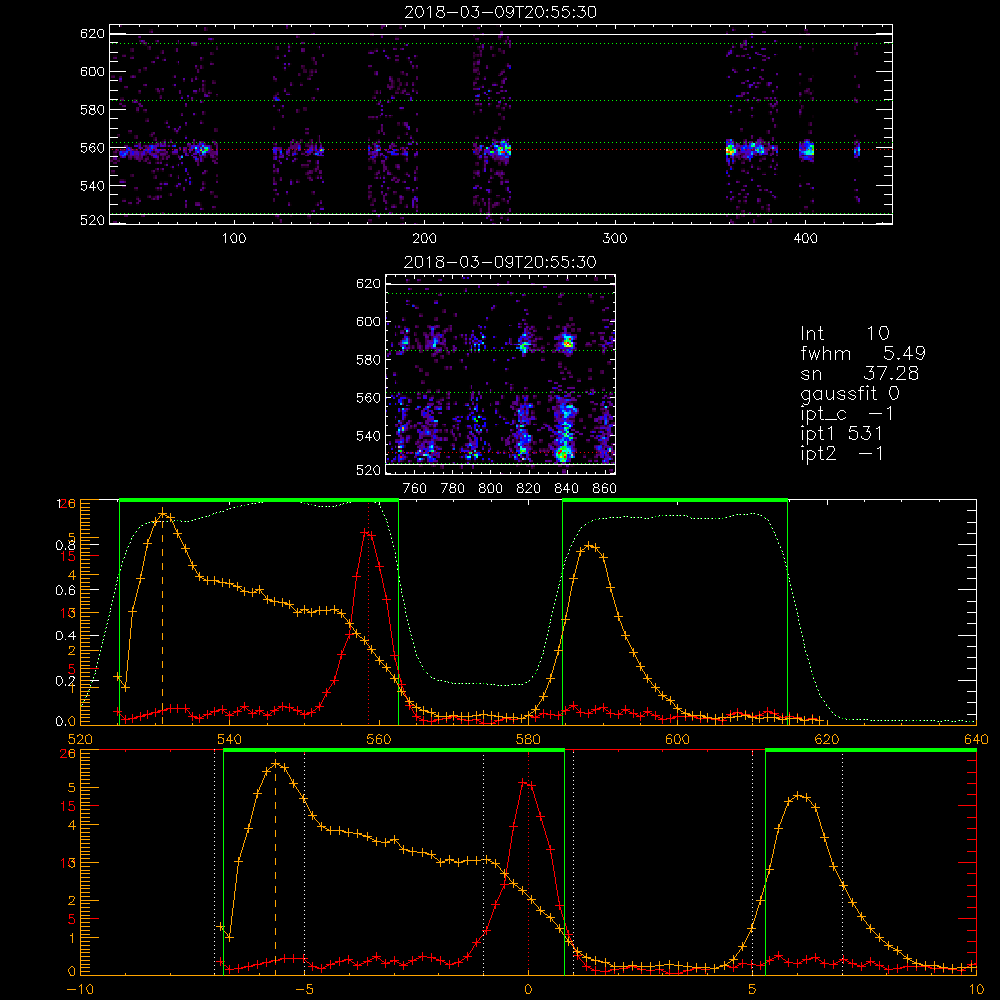
Task: Select the 'sn 37.28' readout
Action: point(860,373)
